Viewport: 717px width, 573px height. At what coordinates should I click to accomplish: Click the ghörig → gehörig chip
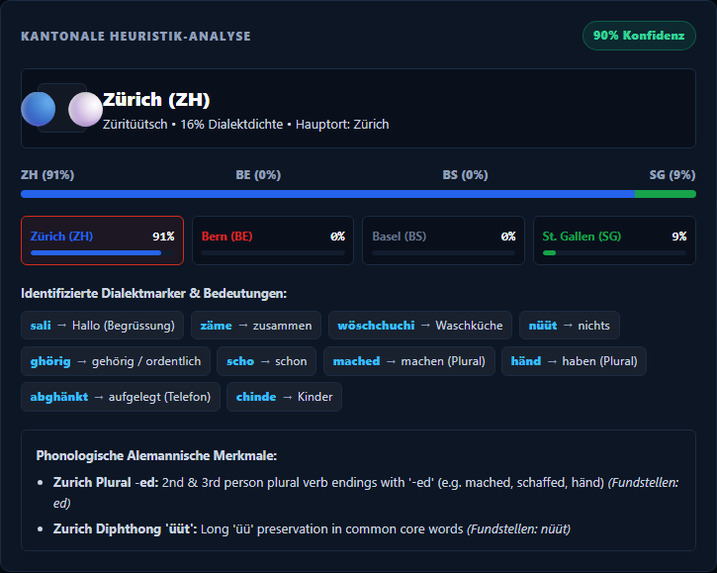[x=116, y=361]
